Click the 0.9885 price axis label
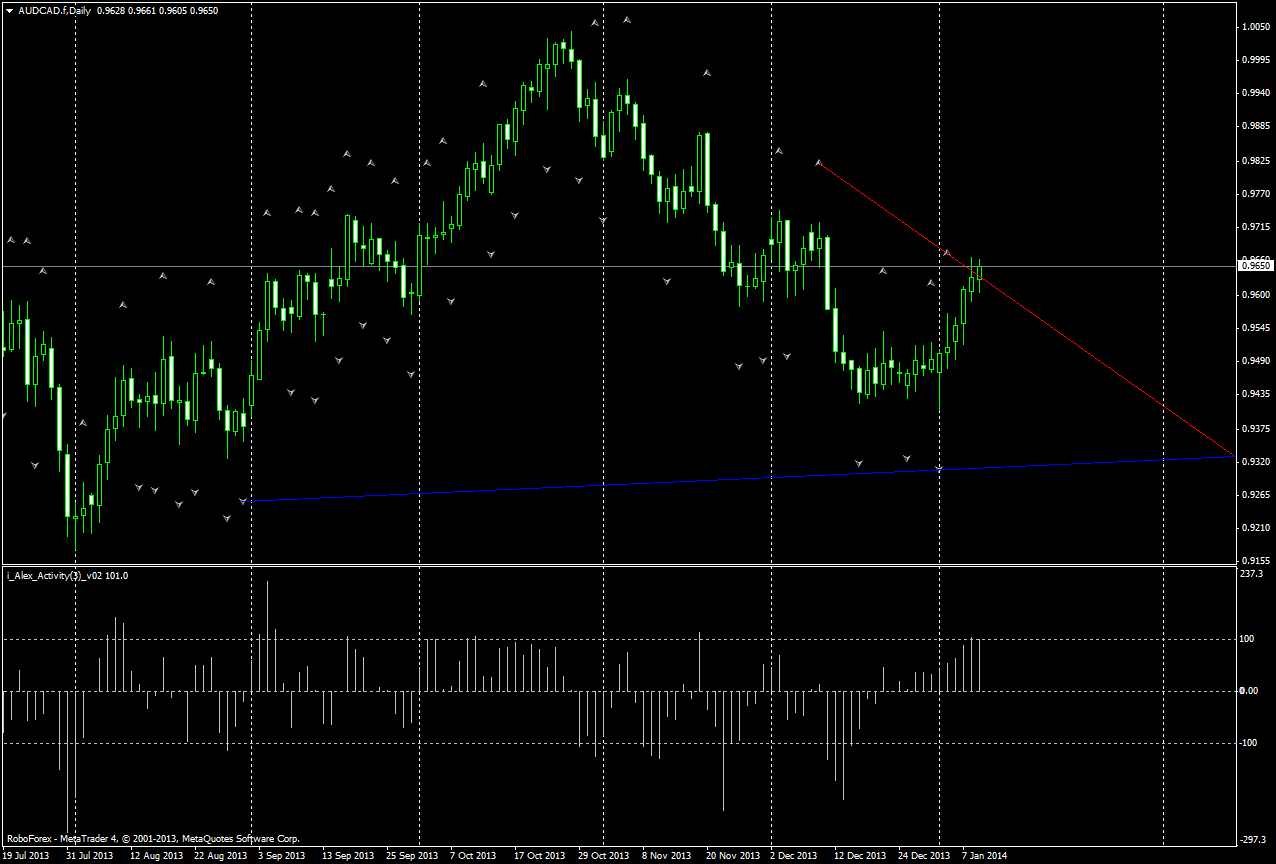 coord(1255,127)
